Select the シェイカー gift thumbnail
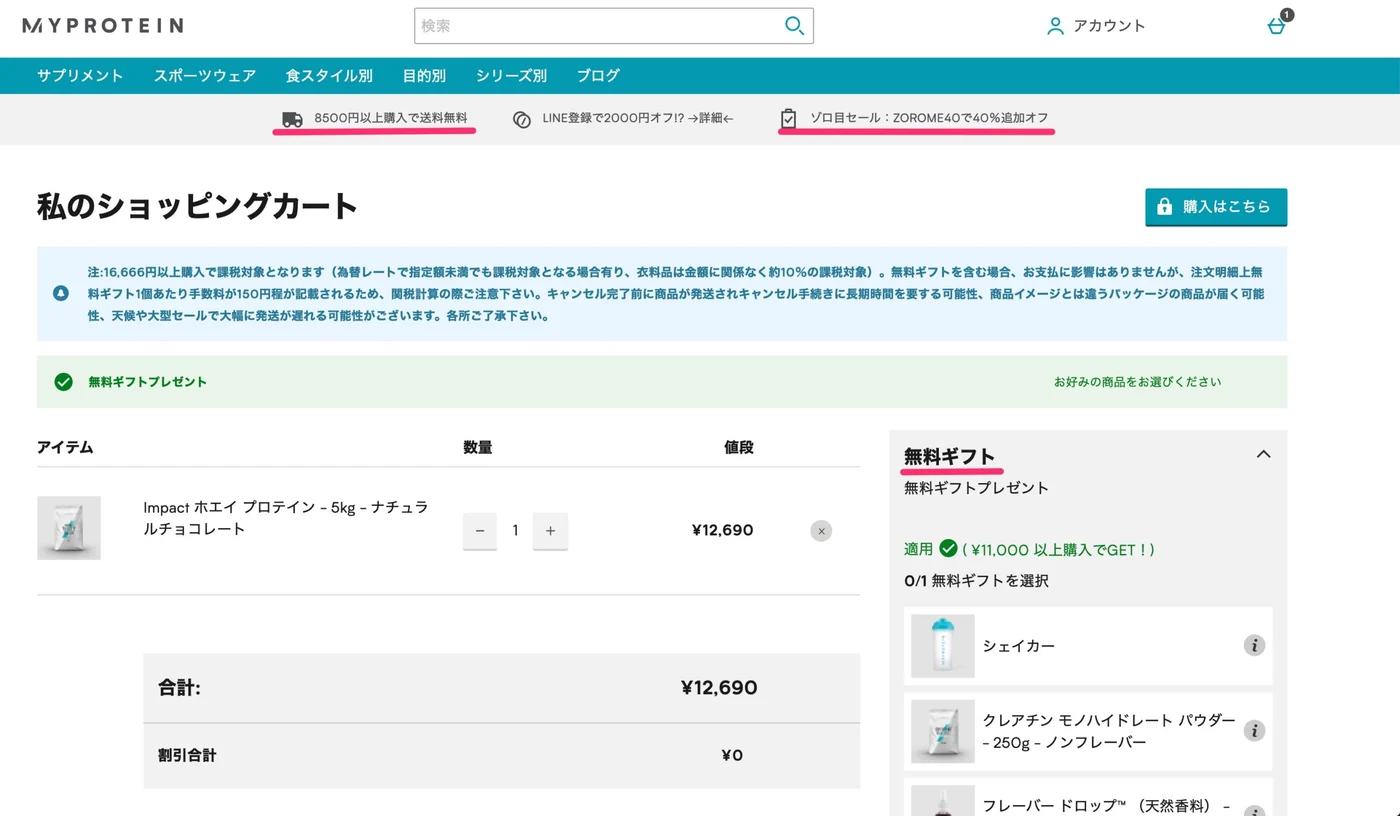Screen dimensions: 1400x816 943,646
